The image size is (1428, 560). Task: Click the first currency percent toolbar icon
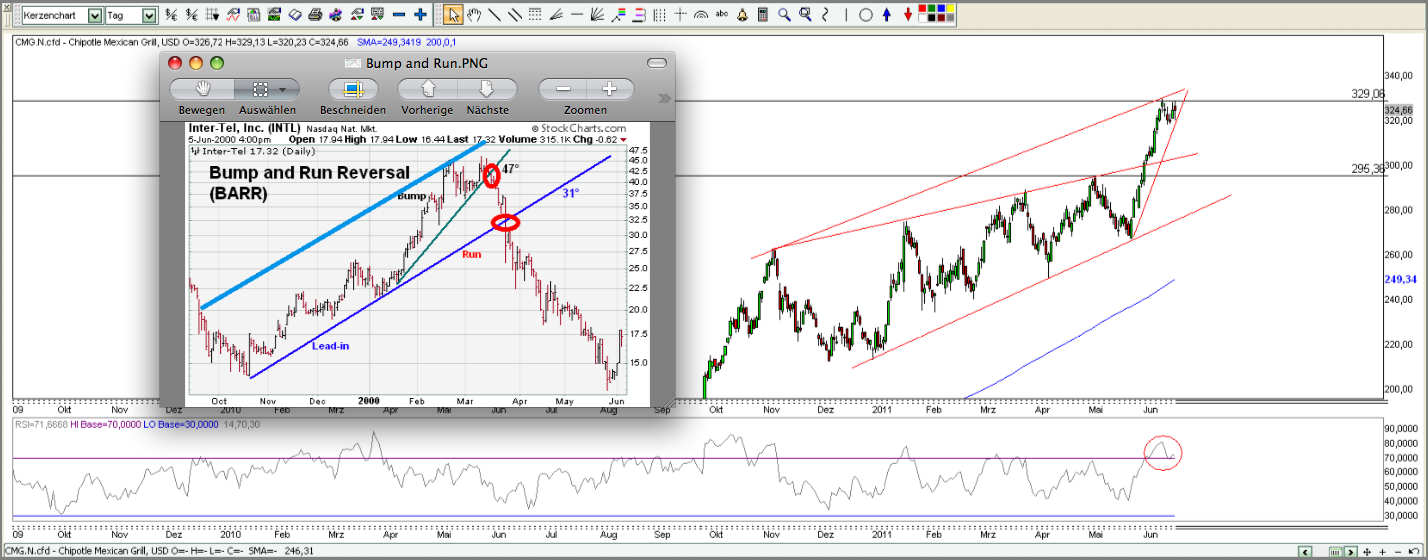[171, 15]
